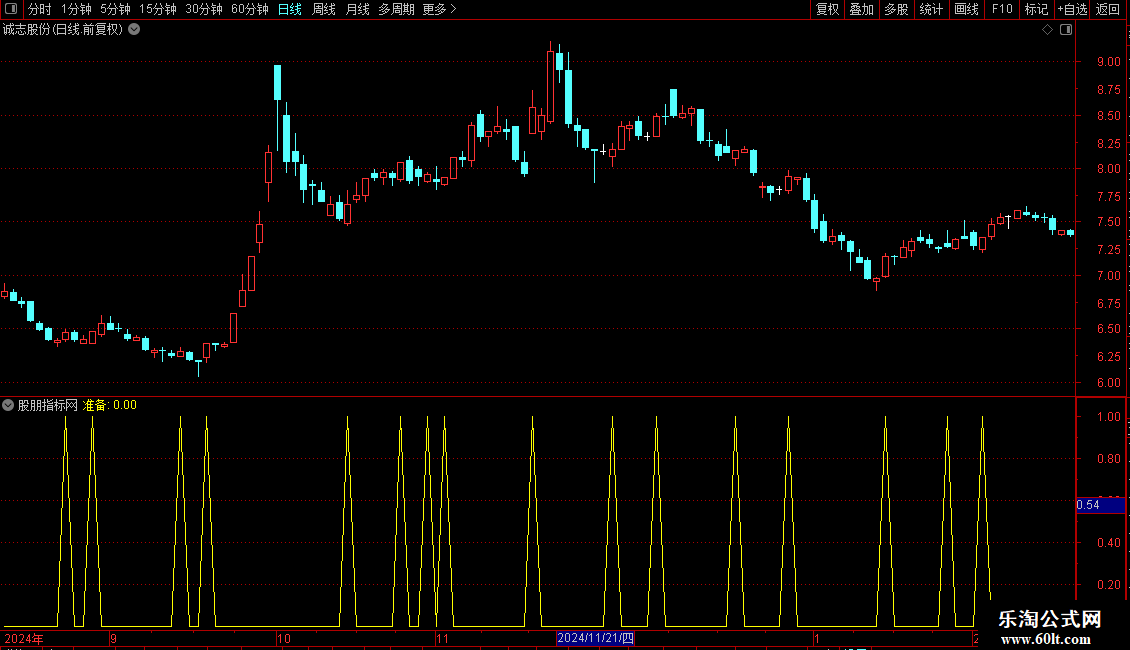Switch to 日线 daily chart
This screenshot has height=650, width=1130.
pyautogui.click(x=290, y=9)
